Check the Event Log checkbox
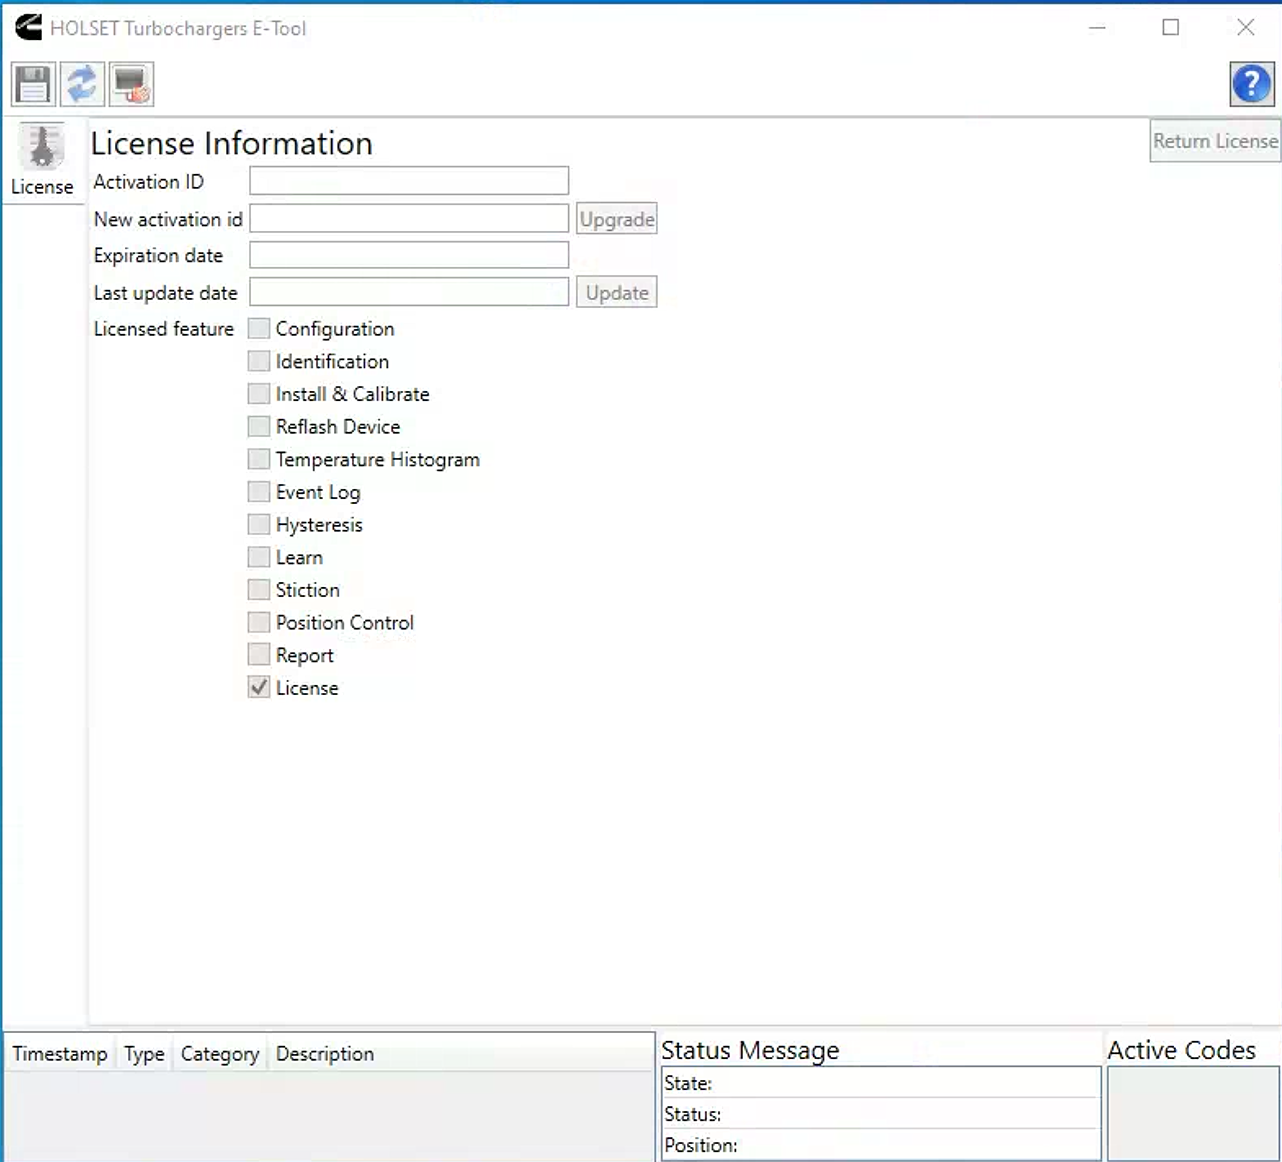1282x1162 pixels. (x=259, y=491)
